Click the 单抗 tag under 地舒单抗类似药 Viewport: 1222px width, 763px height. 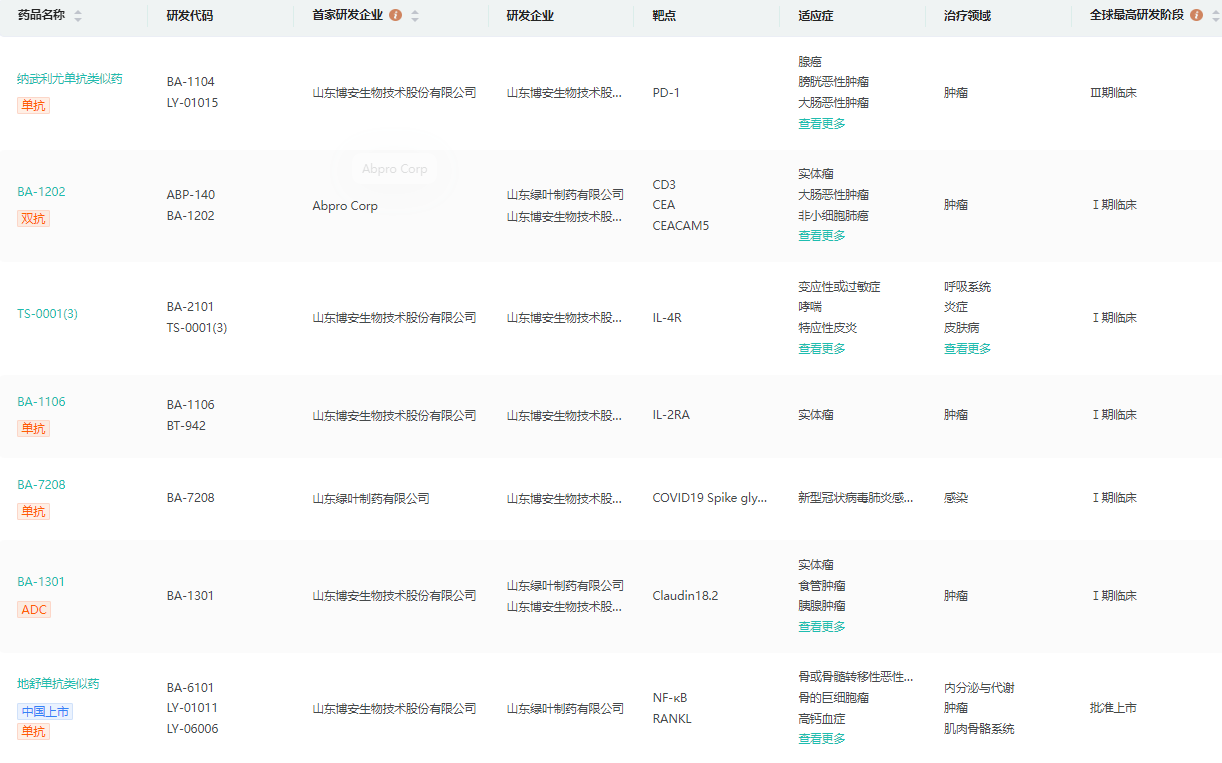tap(33, 731)
